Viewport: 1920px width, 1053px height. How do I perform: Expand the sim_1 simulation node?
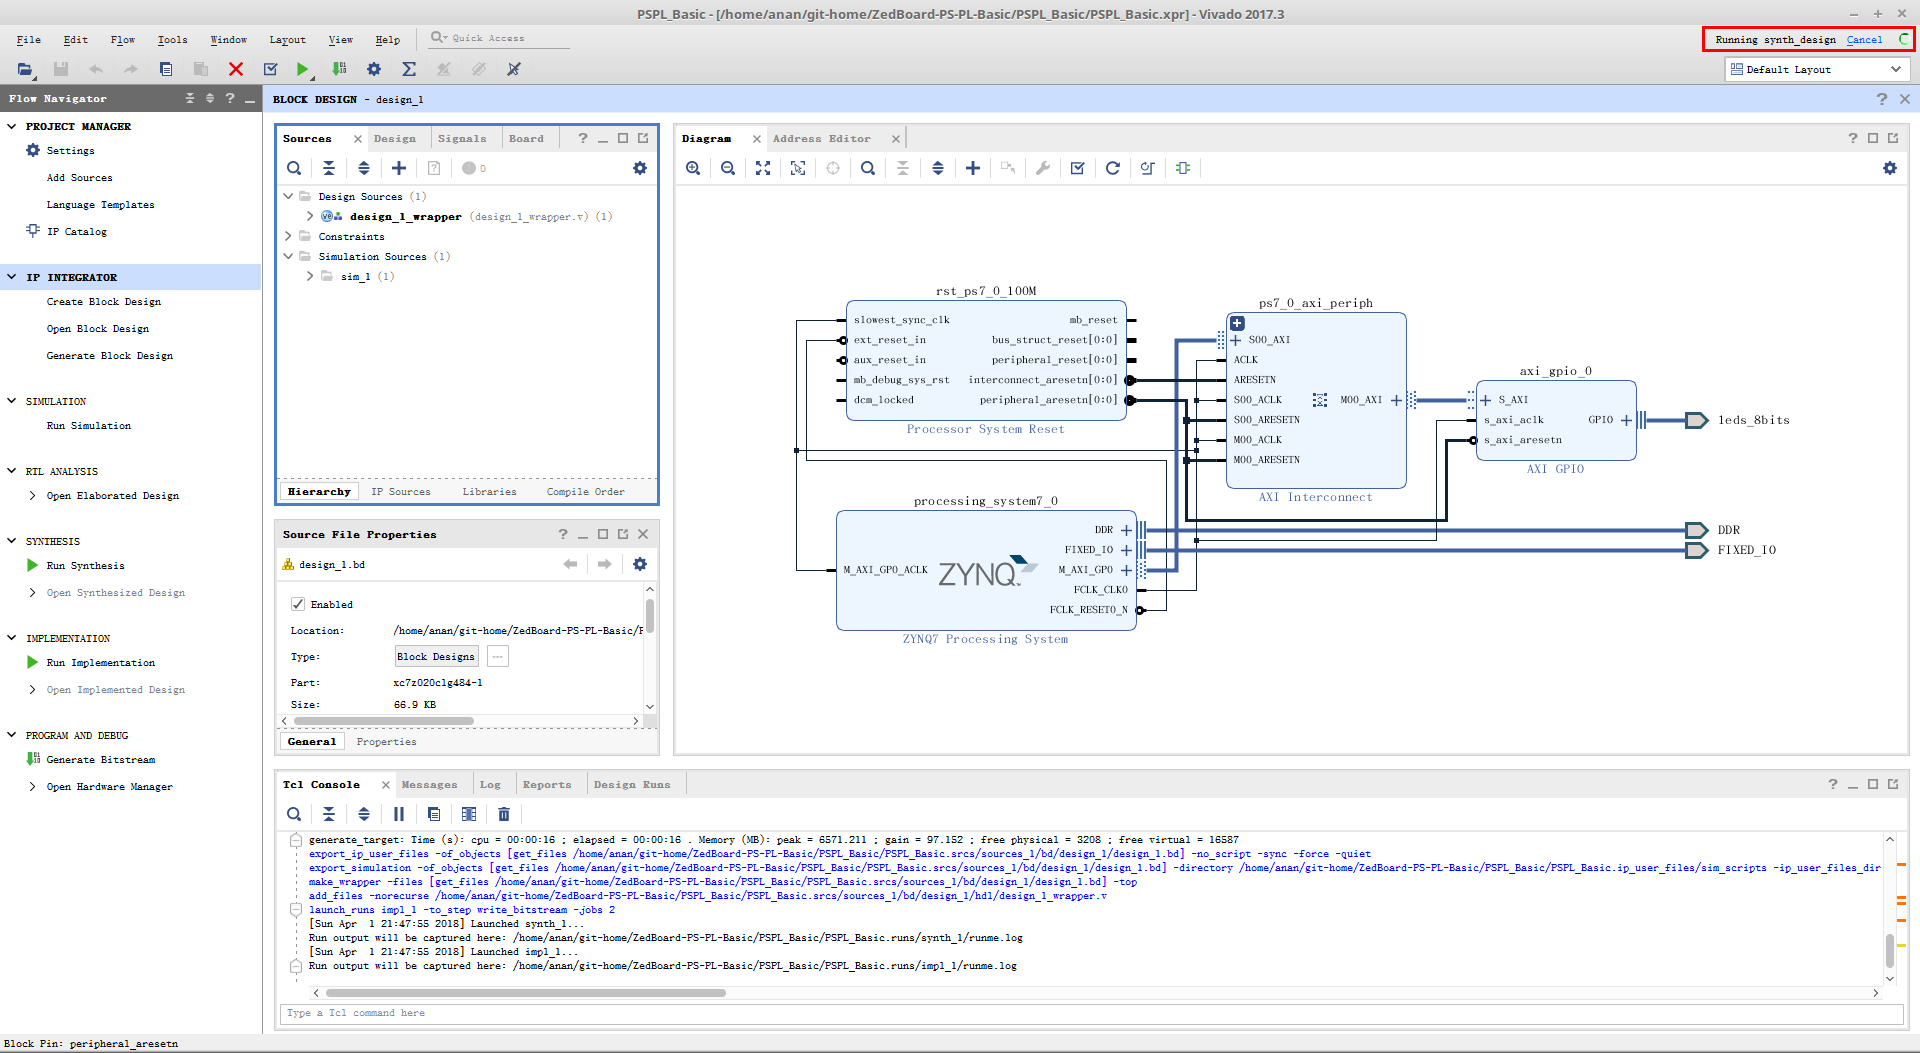tap(310, 277)
